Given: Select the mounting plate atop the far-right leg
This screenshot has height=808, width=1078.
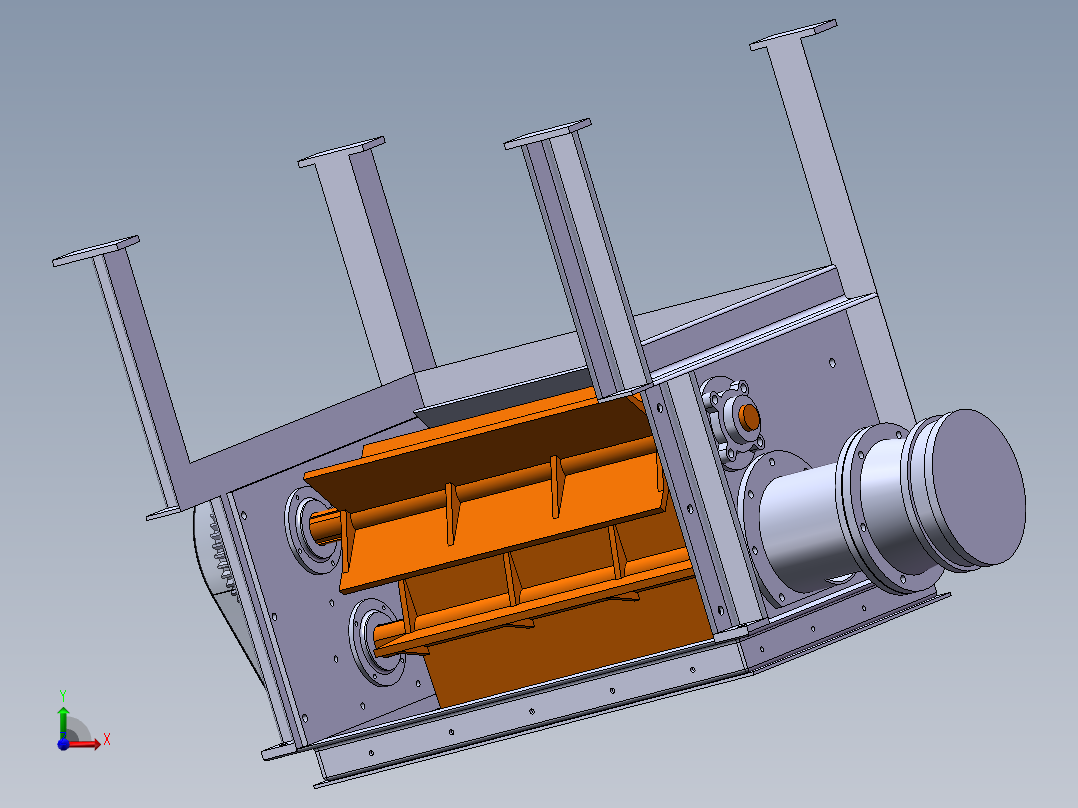Looking at the screenshot, I should [x=793, y=35].
